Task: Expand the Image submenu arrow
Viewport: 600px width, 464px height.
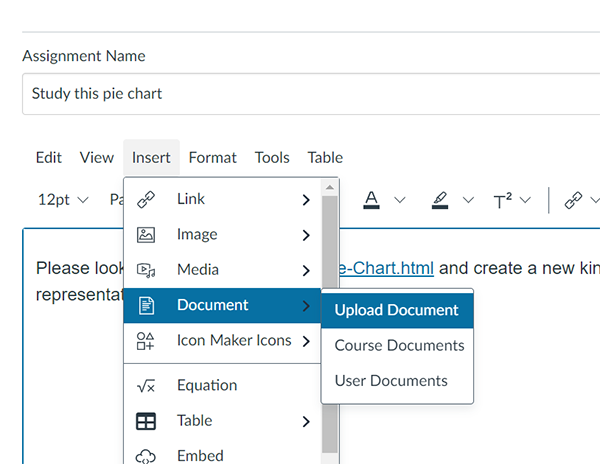Action: point(306,235)
